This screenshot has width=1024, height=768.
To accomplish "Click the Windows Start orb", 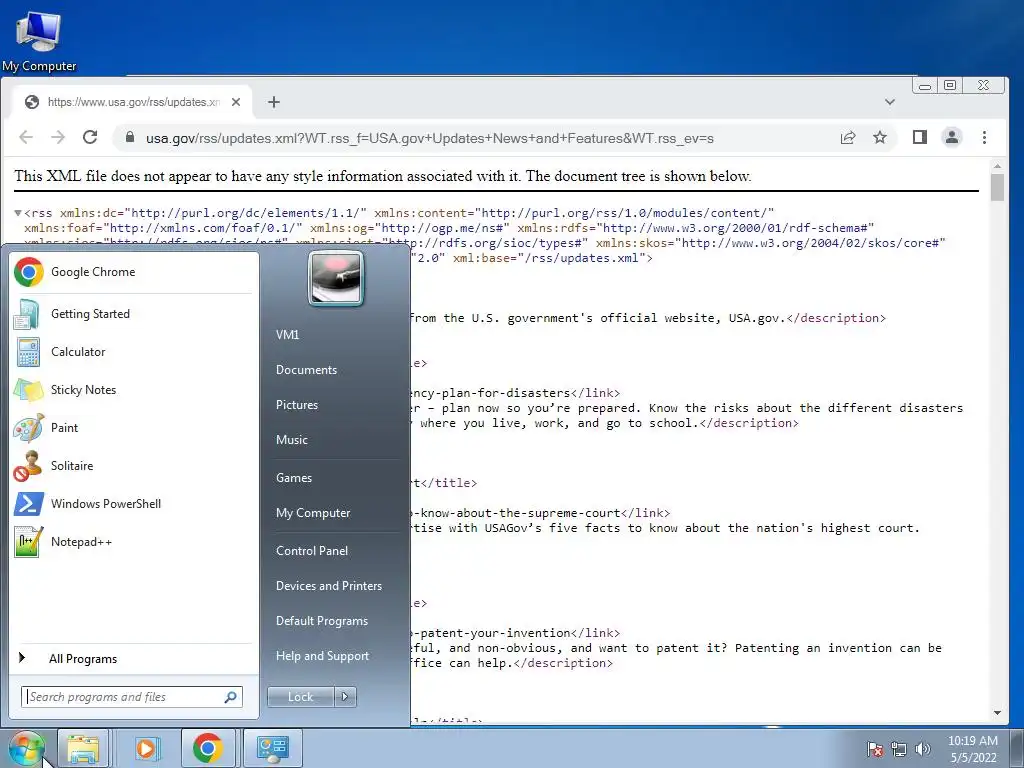I will (26, 749).
